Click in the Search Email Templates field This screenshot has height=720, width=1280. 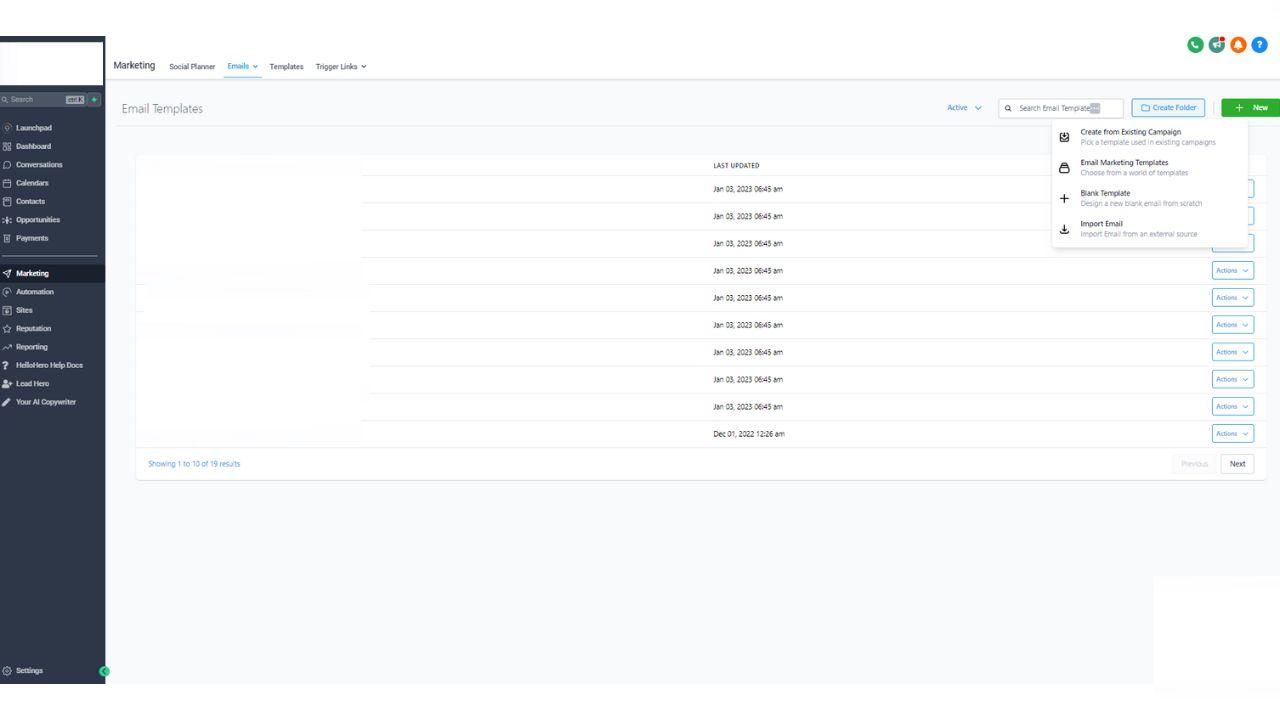pyautogui.click(x=1061, y=108)
